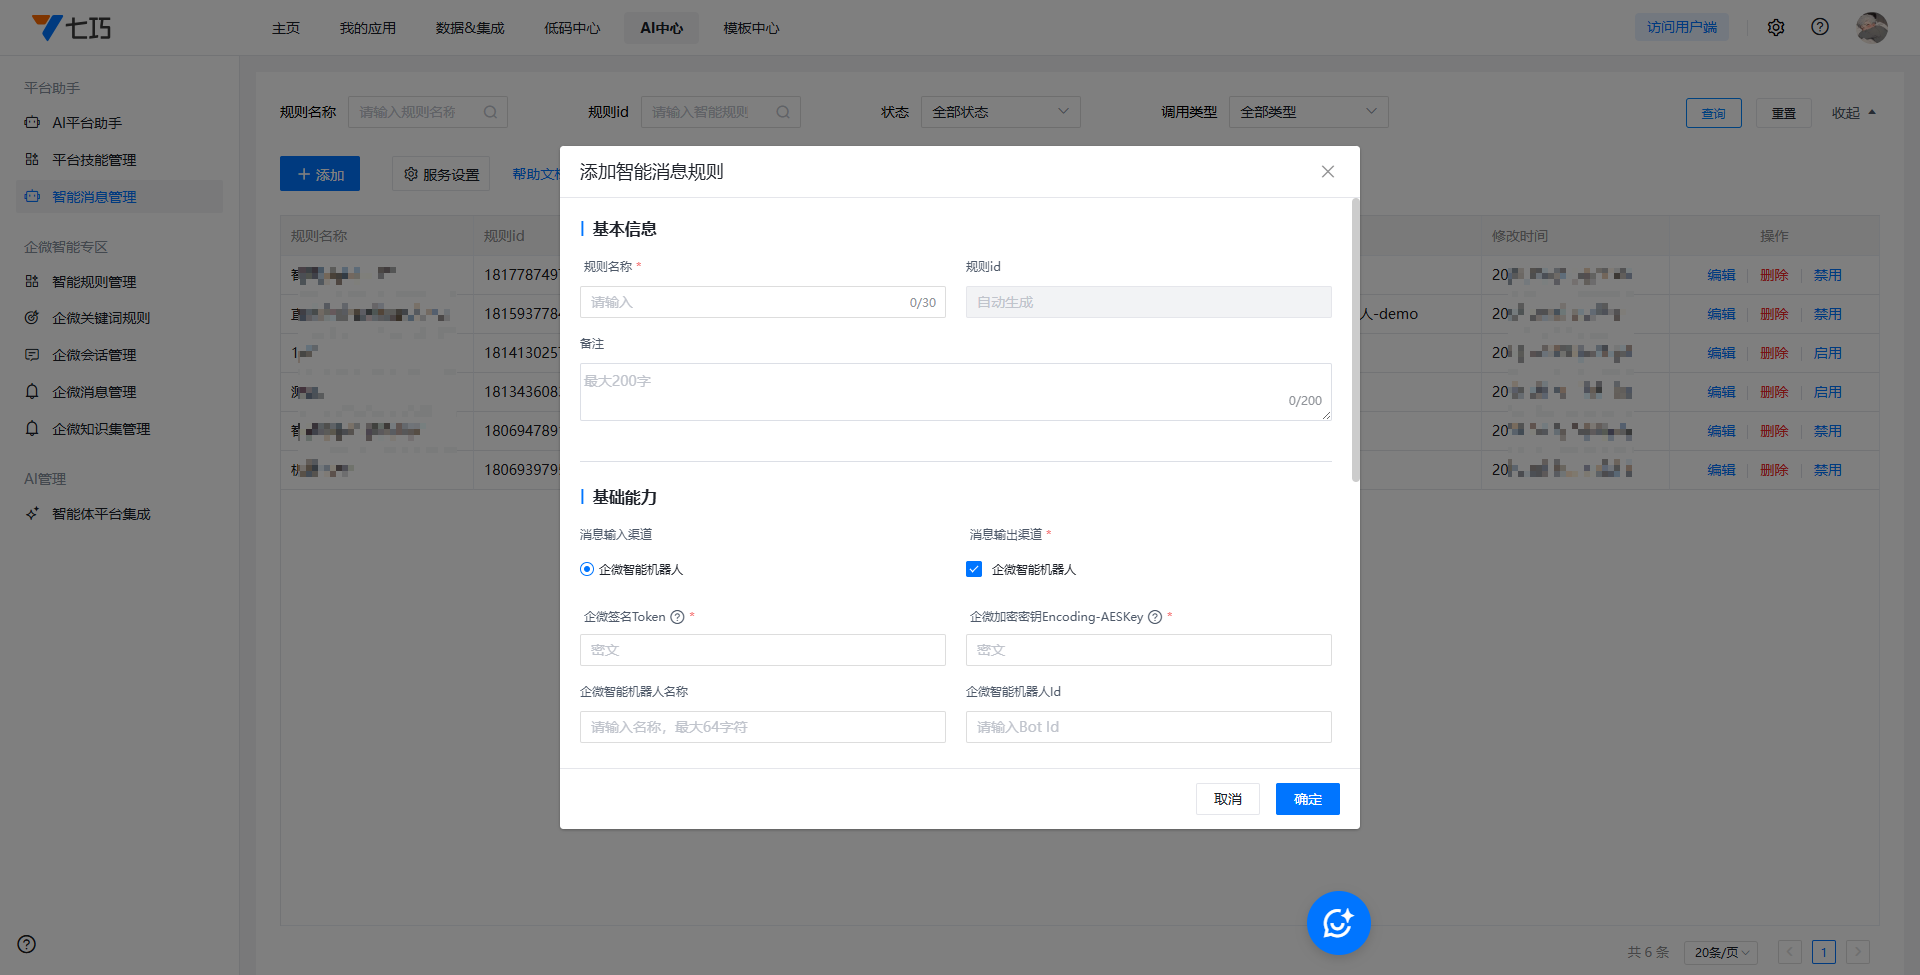Click the user avatar in top right
The width and height of the screenshot is (1920, 975).
pyautogui.click(x=1871, y=27)
